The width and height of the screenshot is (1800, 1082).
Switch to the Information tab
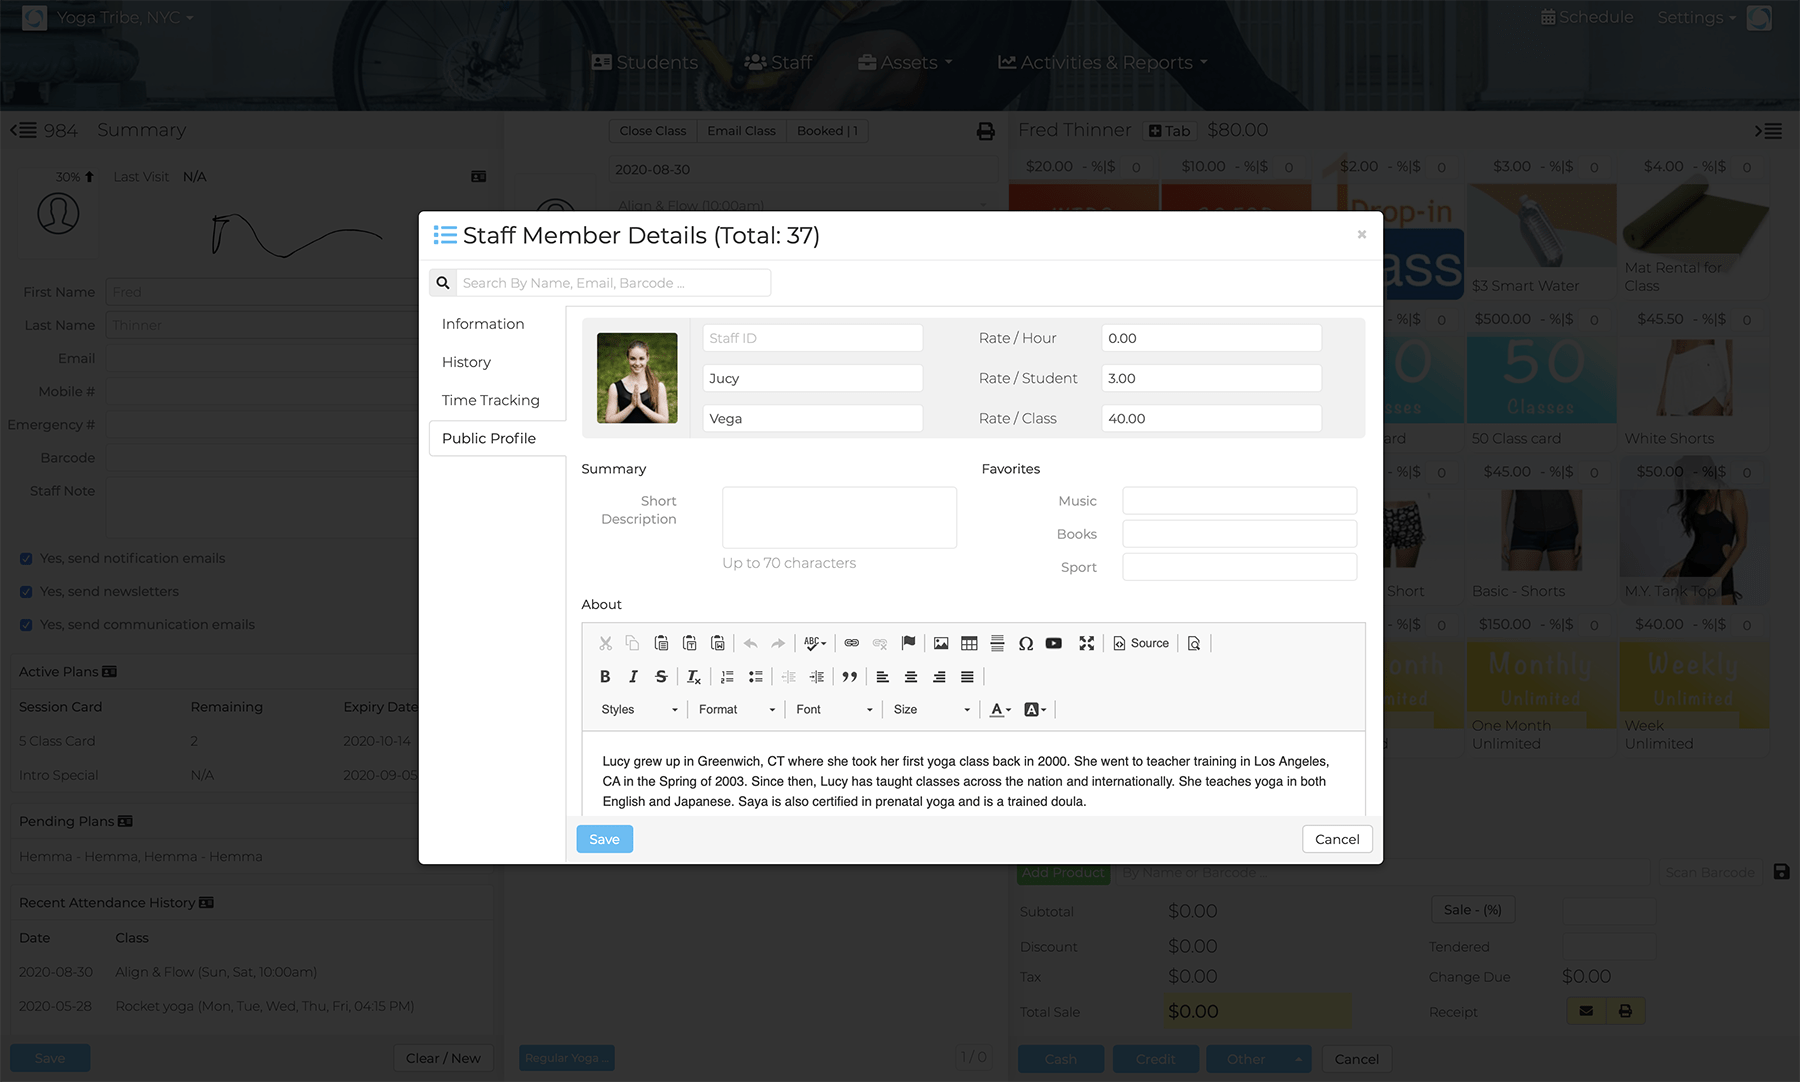tap(483, 324)
